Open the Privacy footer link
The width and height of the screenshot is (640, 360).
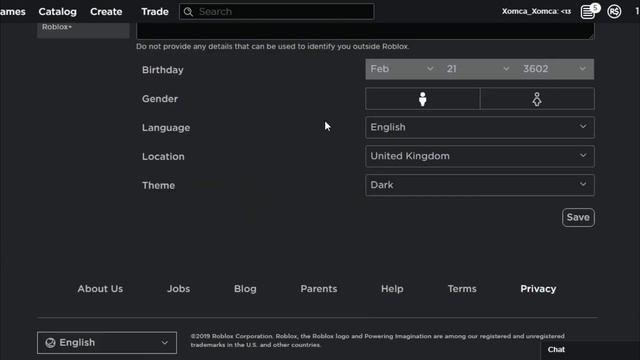pyautogui.click(x=538, y=289)
